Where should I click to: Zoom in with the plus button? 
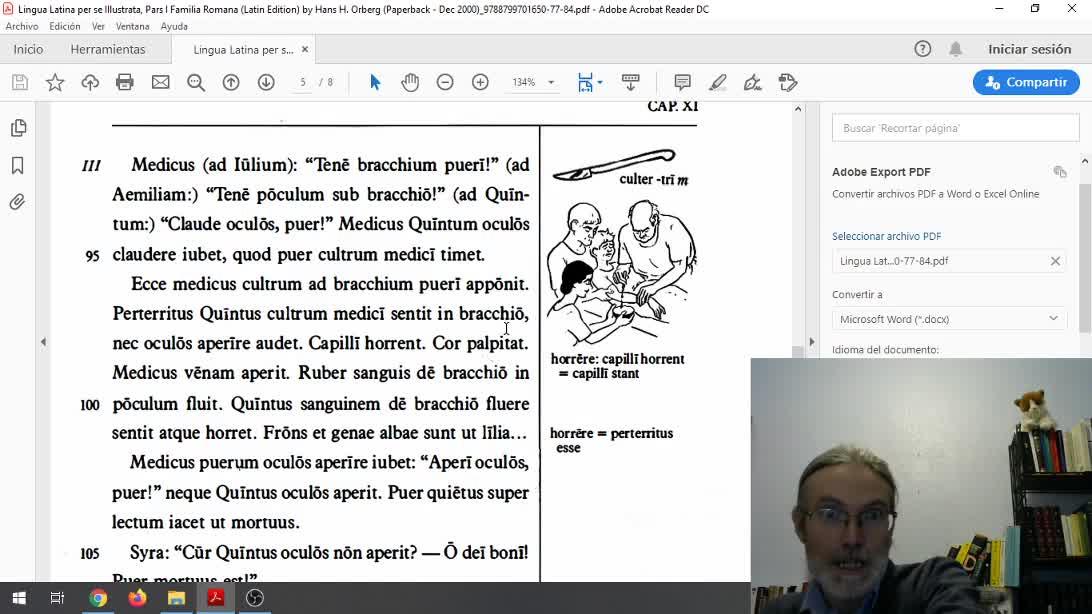click(481, 82)
